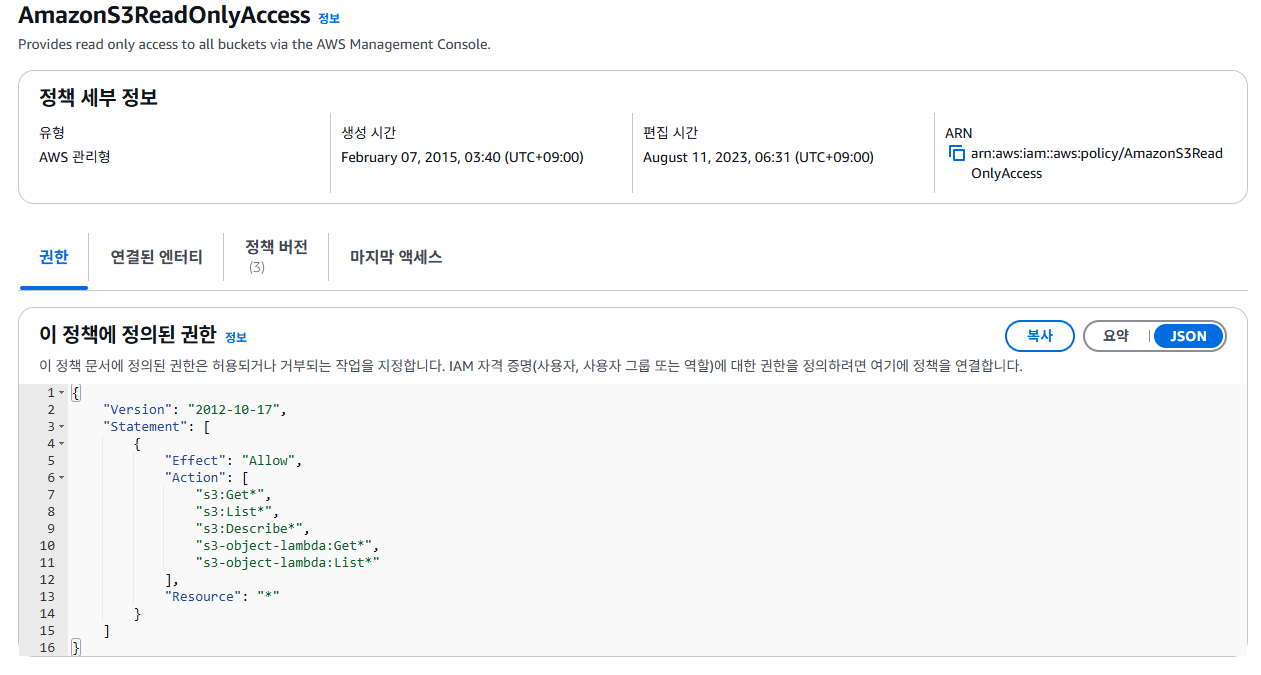Click the 복사 button
The height and width of the screenshot is (675, 1261).
1040,336
